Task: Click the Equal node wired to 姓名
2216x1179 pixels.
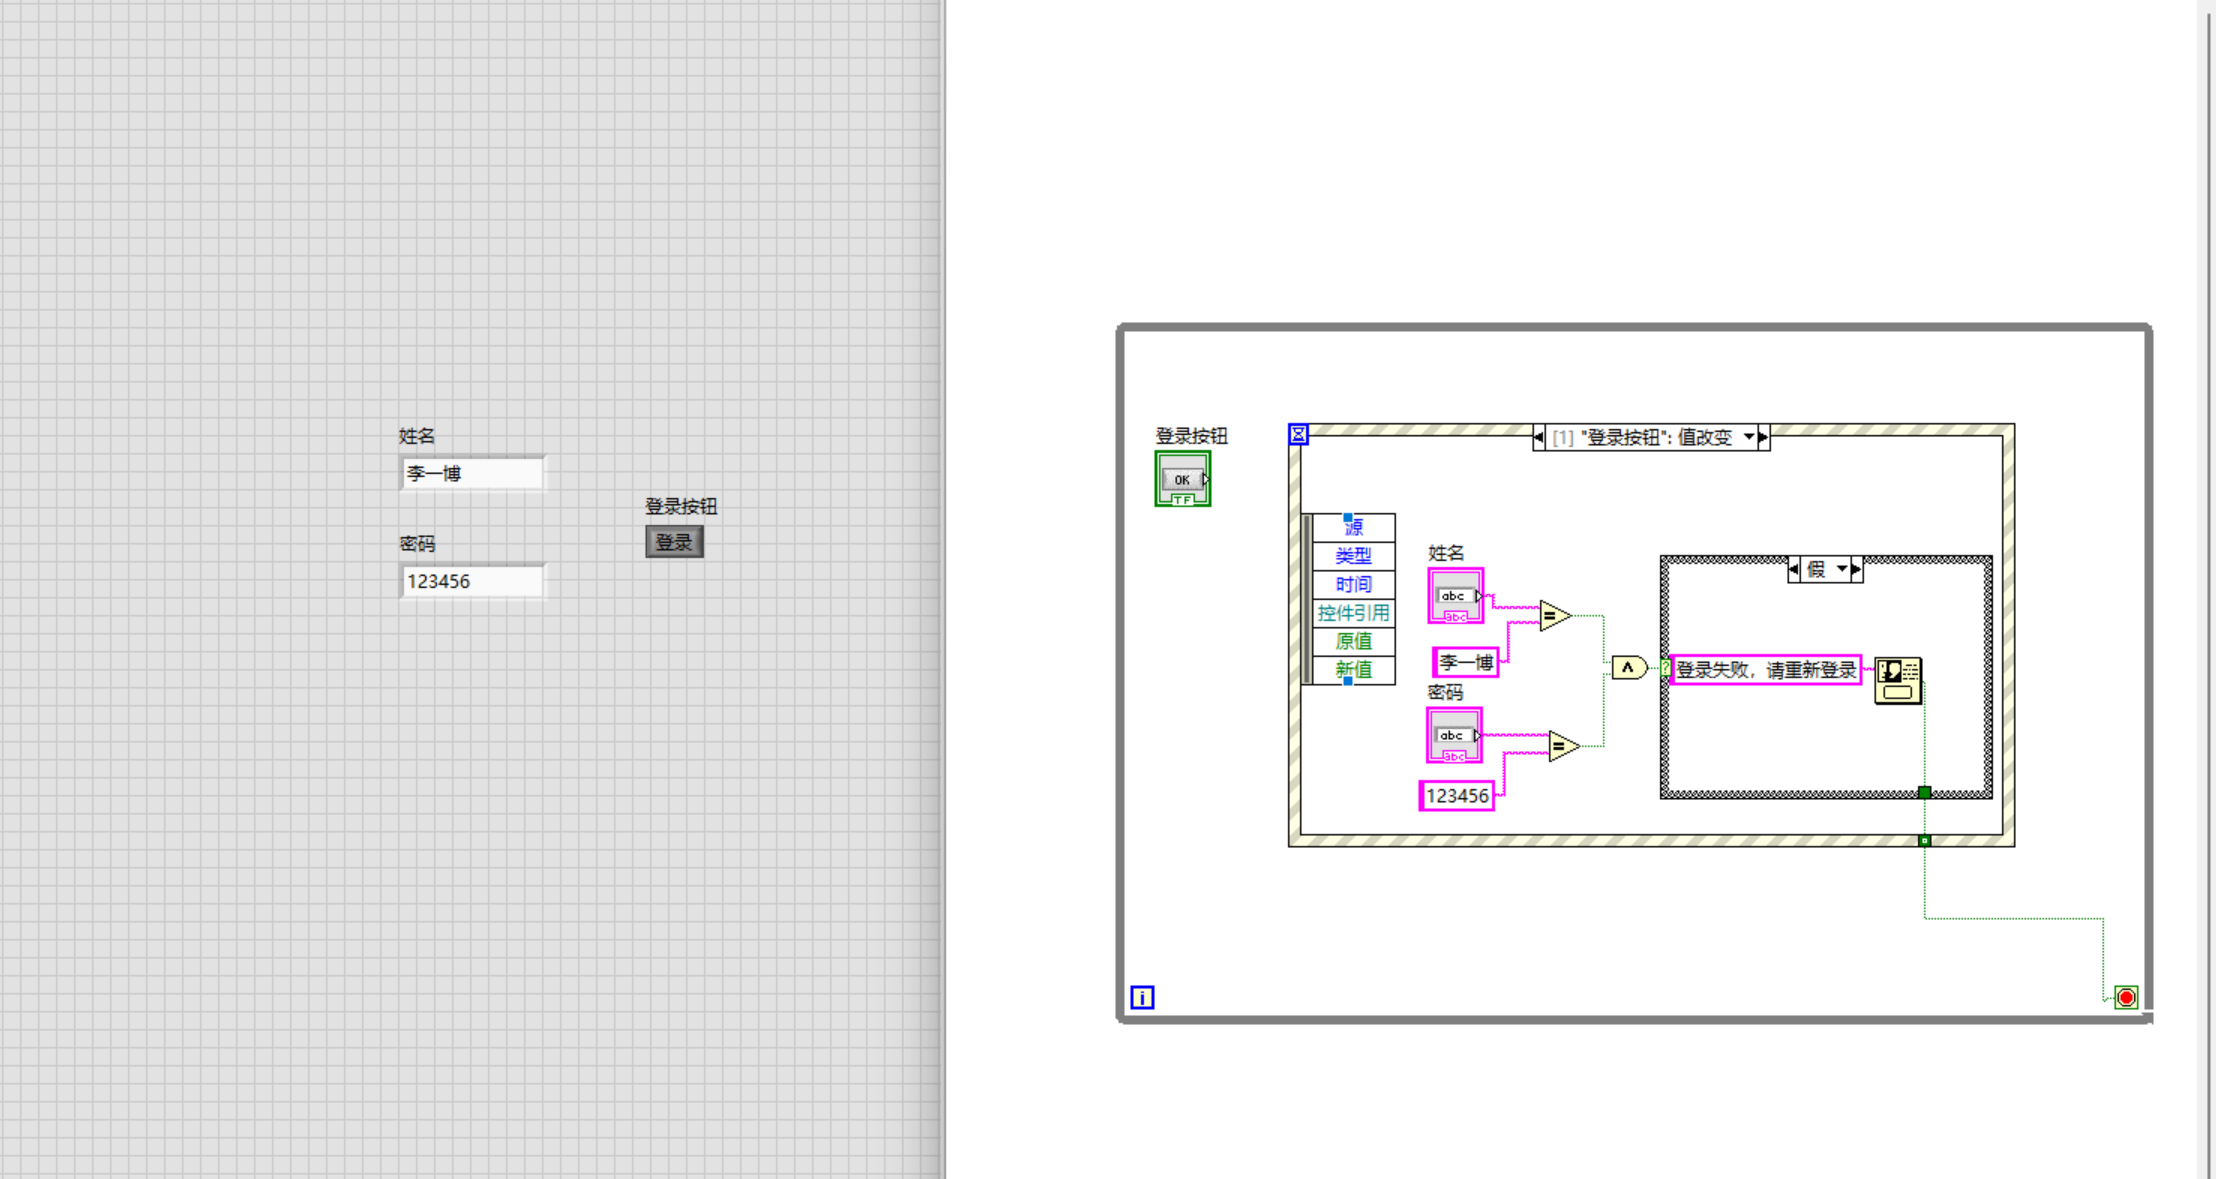Action: tap(1553, 616)
